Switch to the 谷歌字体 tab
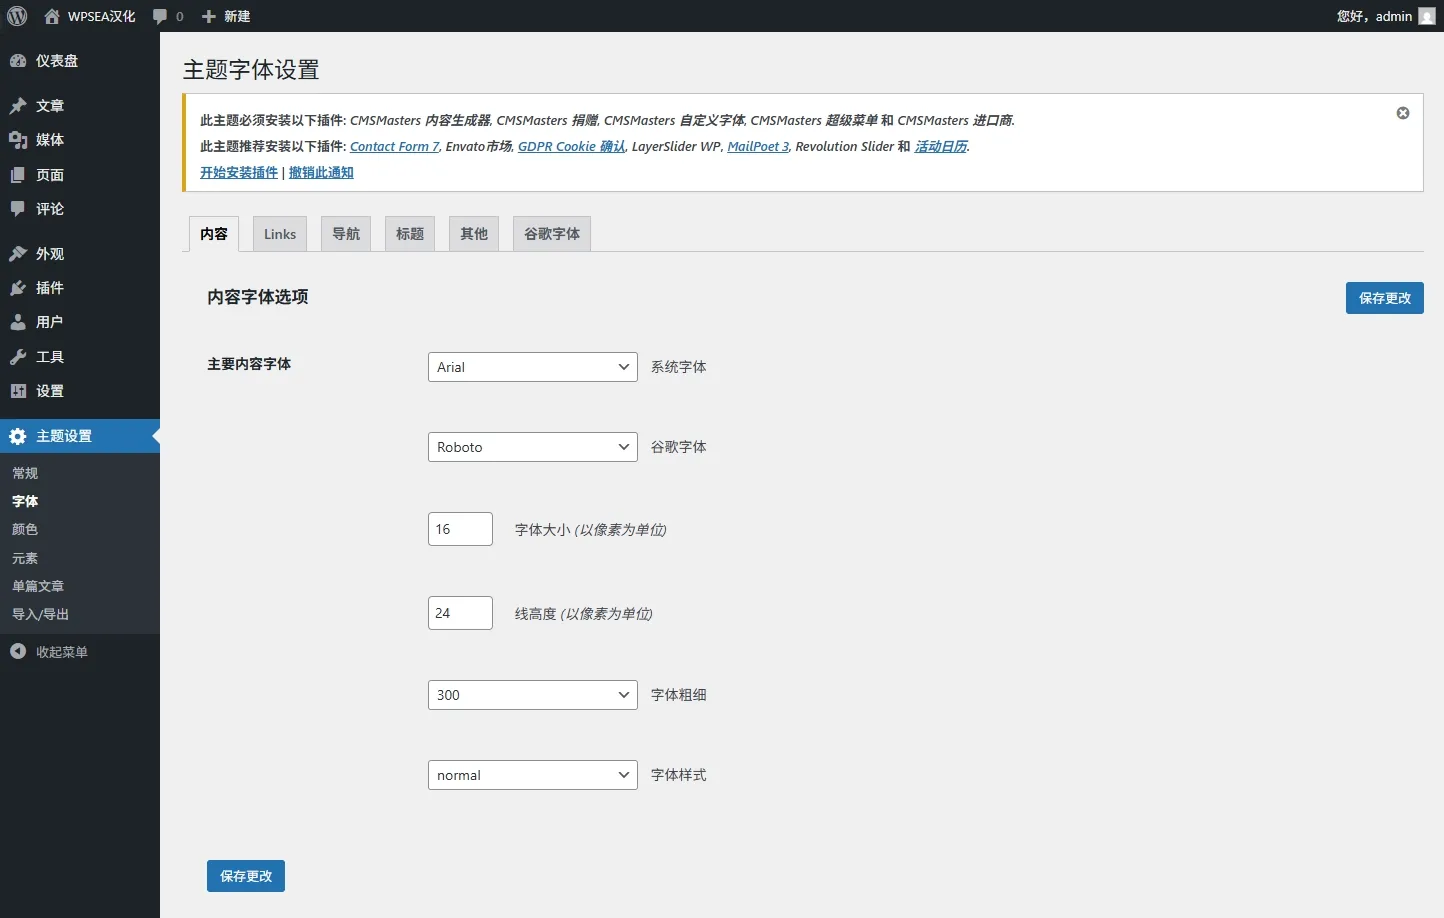This screenshot has width=1444, height=918. 552,234
